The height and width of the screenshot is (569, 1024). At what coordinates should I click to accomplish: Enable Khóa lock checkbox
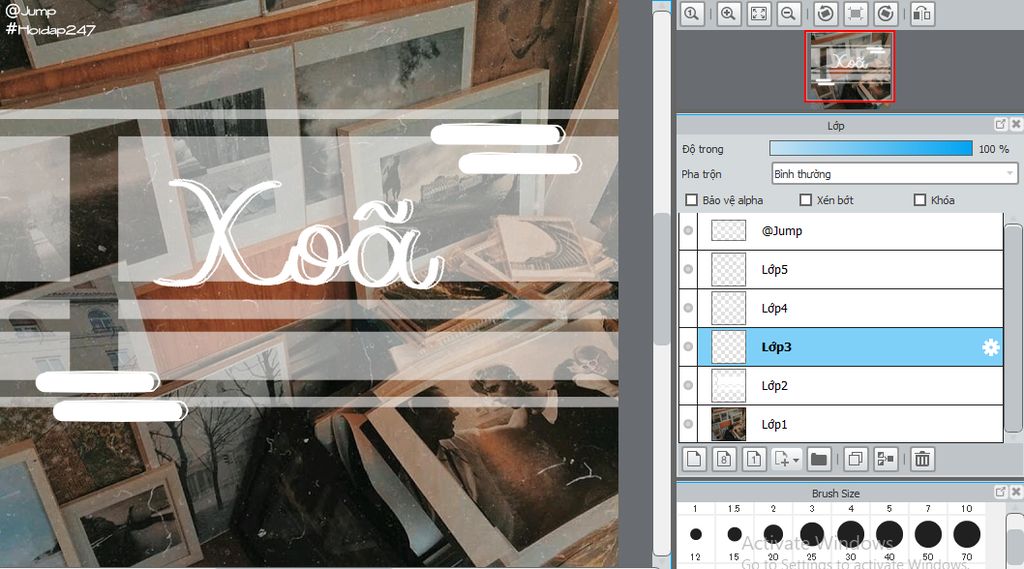[x=920, y=200]
